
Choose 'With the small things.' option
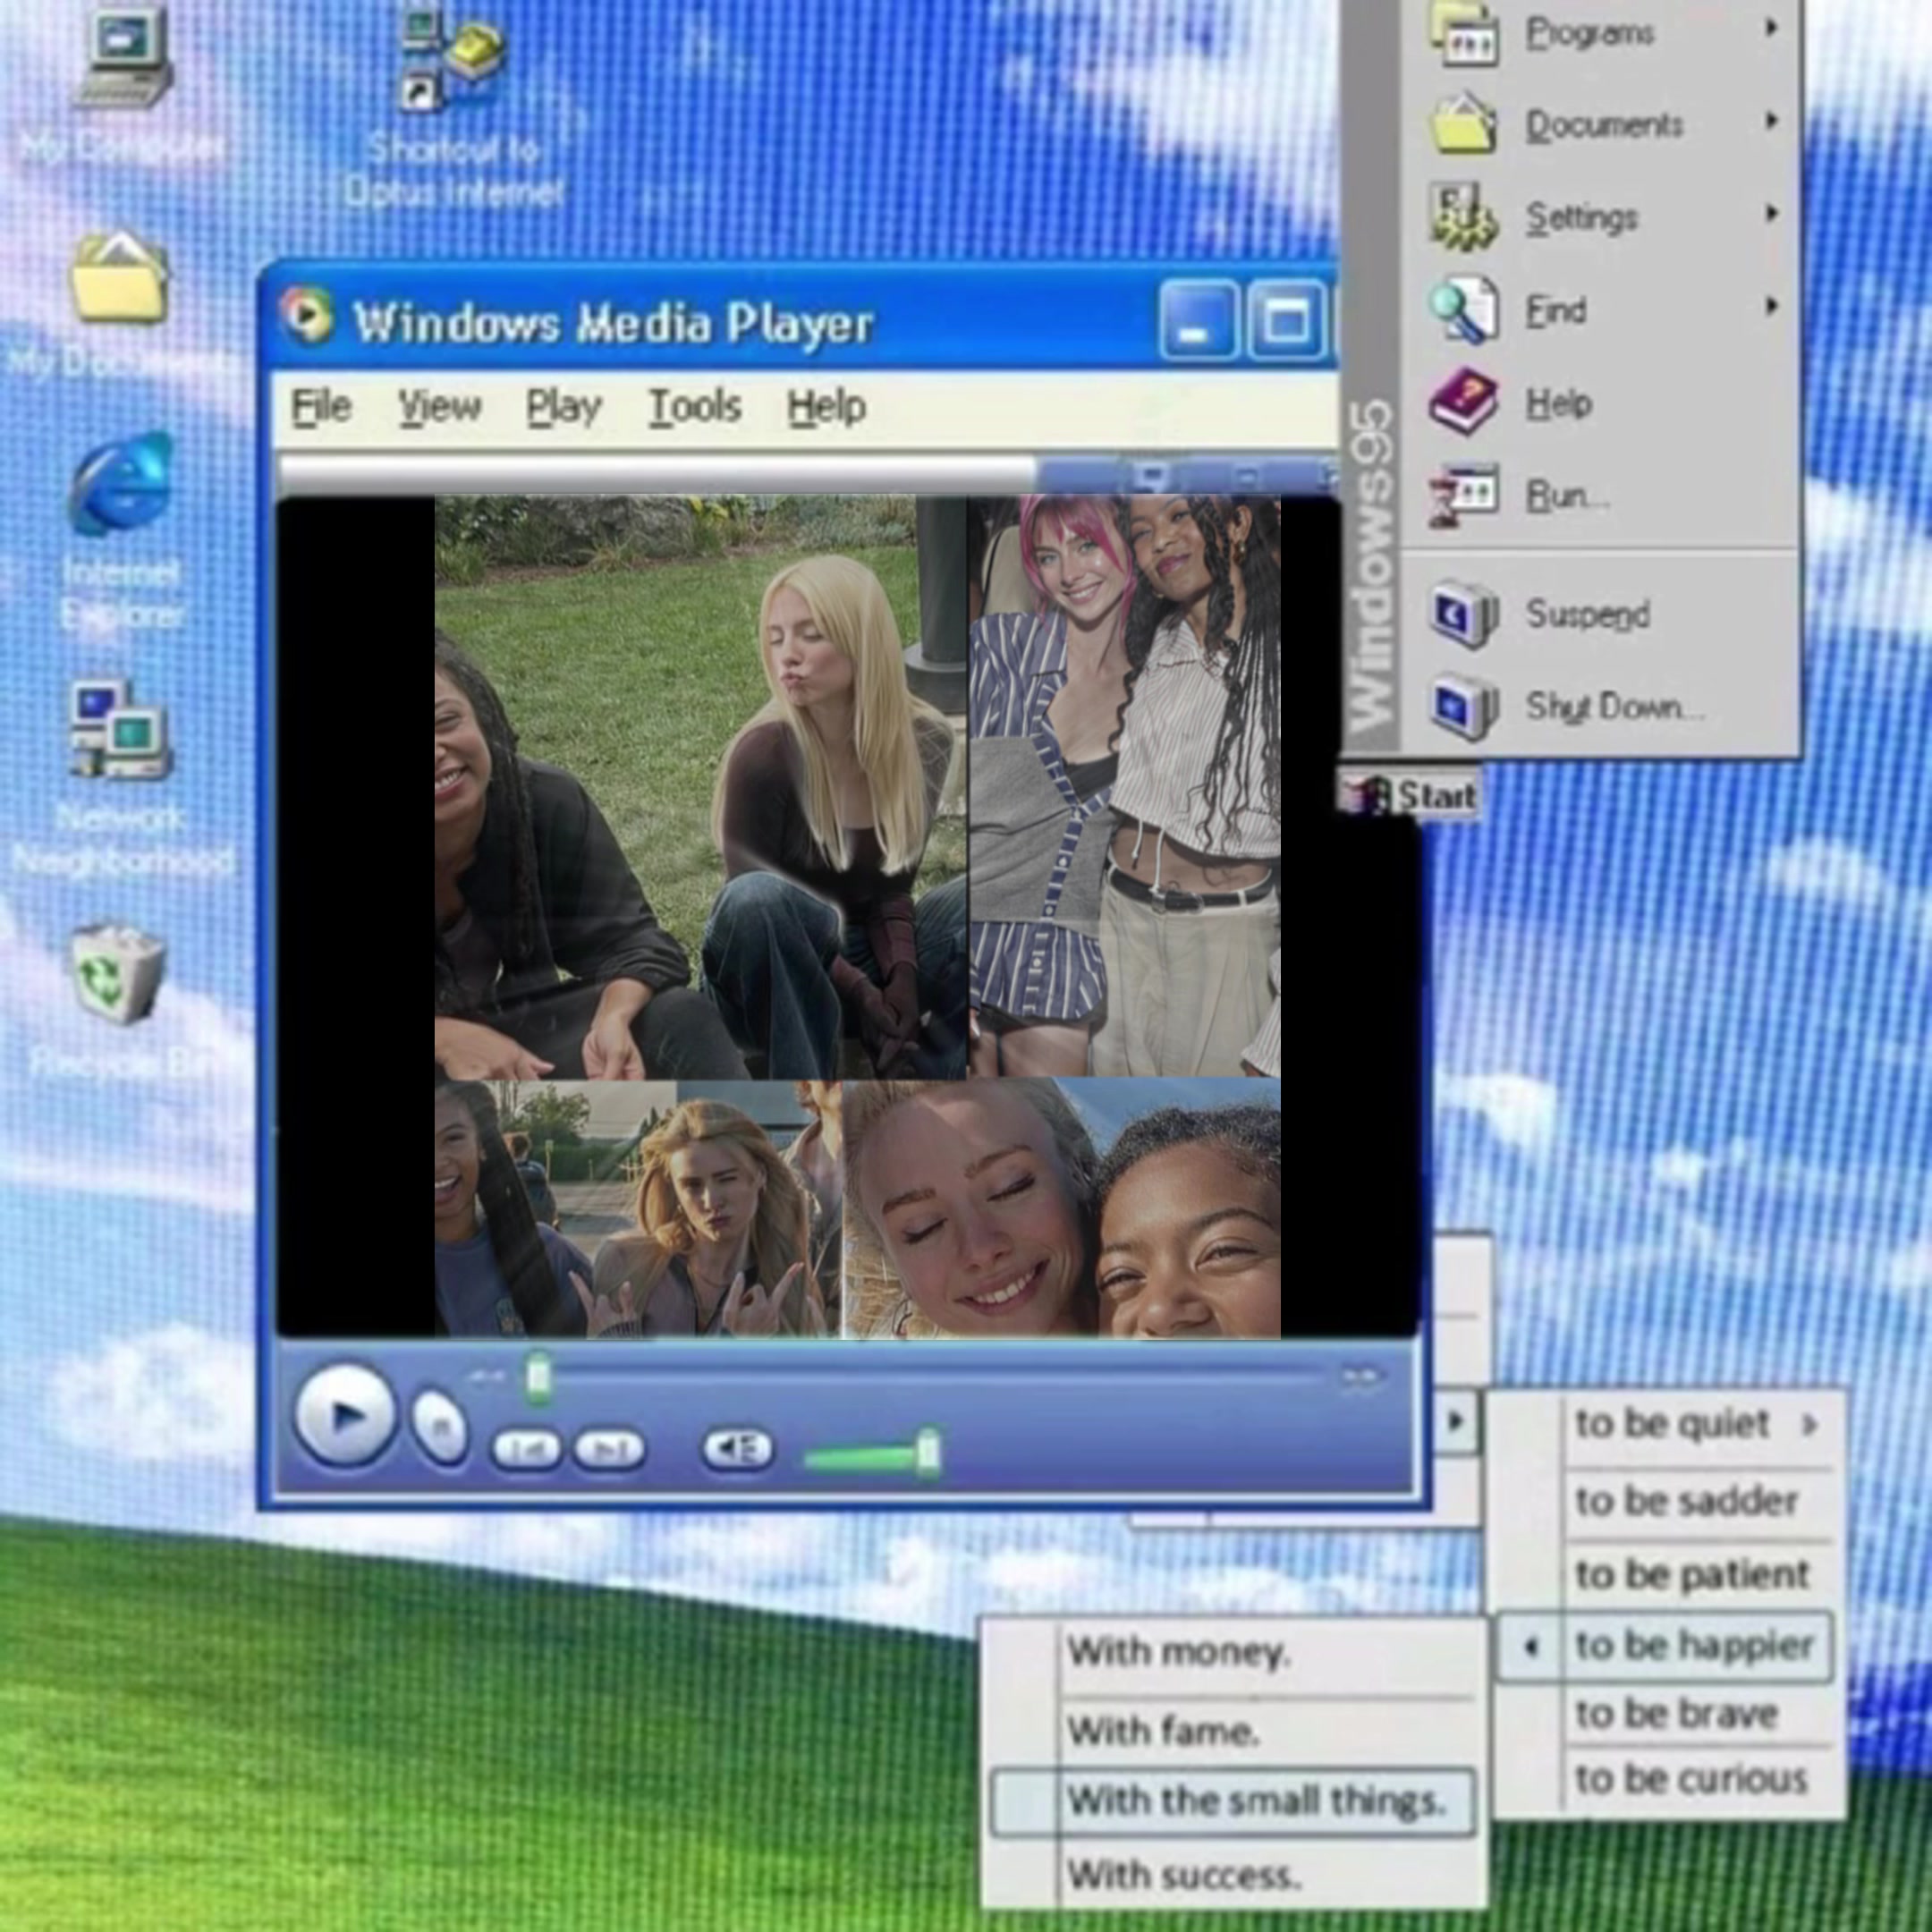coord(1233,1801)
